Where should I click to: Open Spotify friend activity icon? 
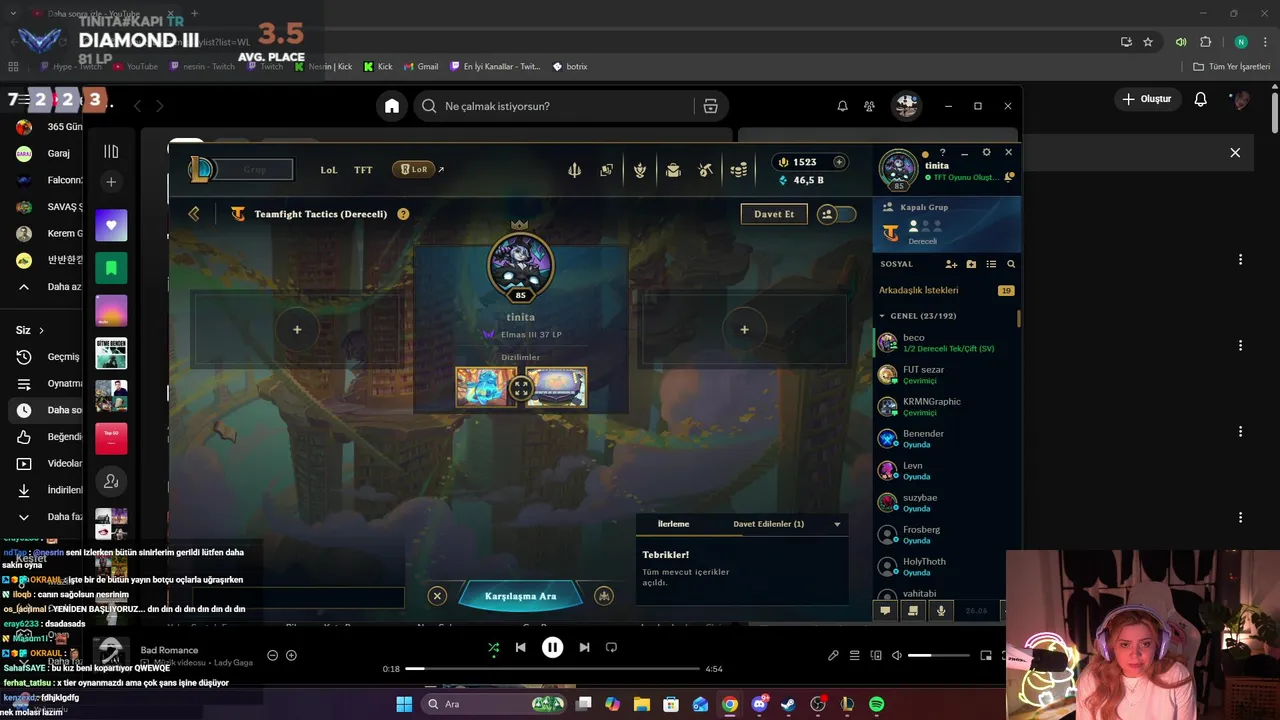click(869, 106)
